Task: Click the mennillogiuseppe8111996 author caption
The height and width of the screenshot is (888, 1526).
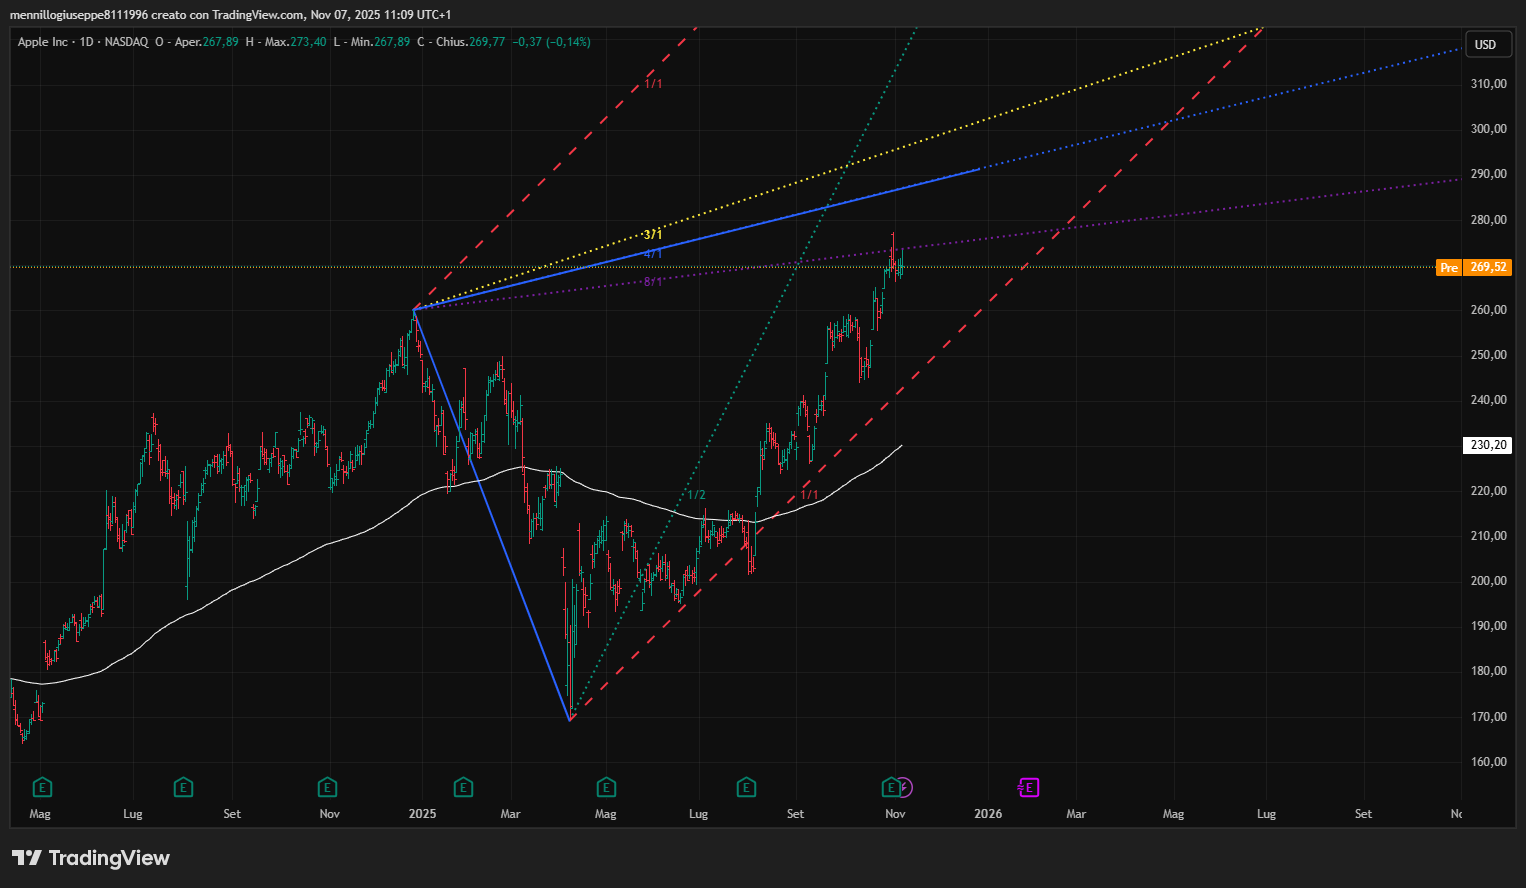Action: pyautogui.click(x=79, y=15)
